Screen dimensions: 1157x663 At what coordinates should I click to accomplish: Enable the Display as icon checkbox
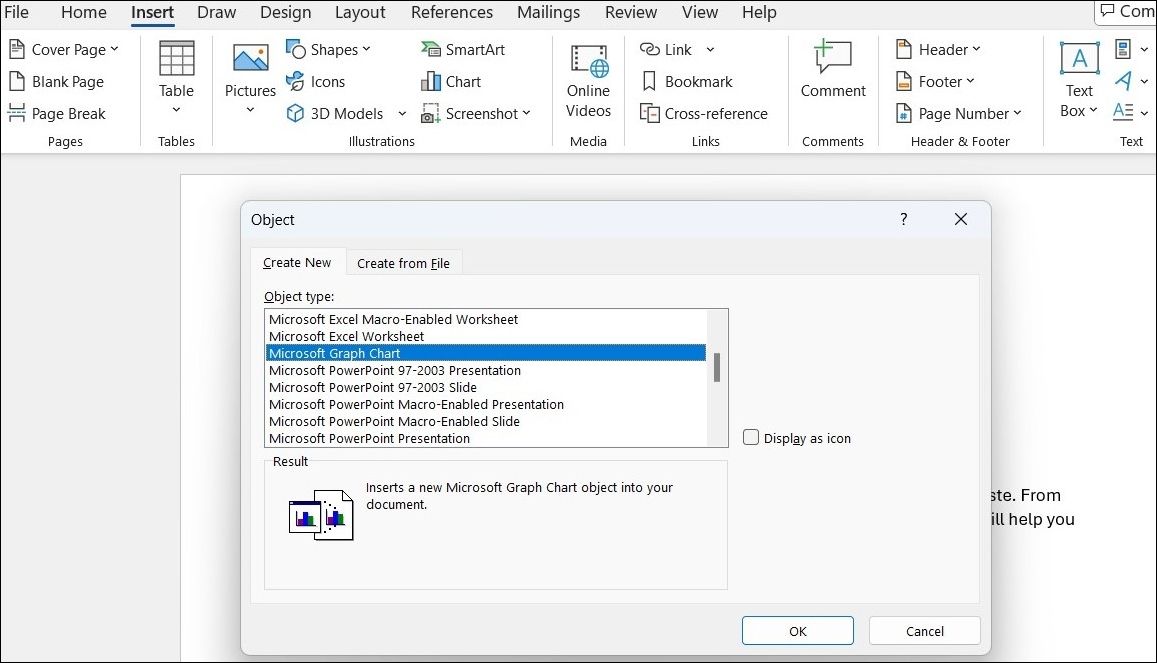(750, 437)
